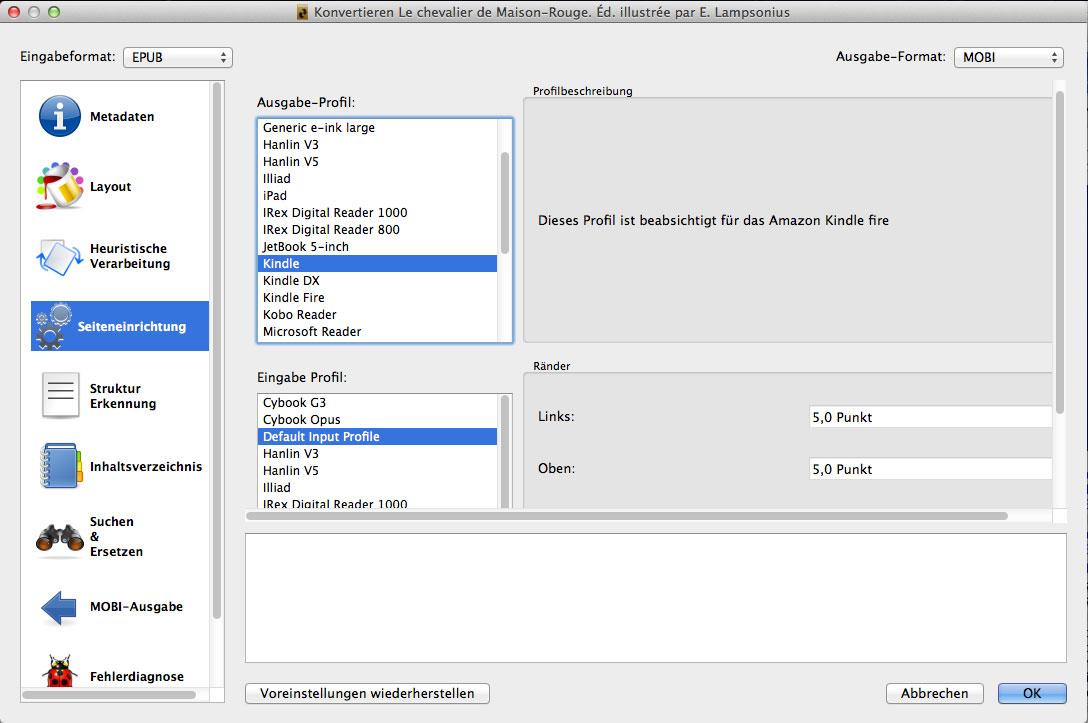Image resolution: width=1088 pixels, height=723 pixels.
Task: Choose Kobo Reader output profile
Action: (377, 314)
